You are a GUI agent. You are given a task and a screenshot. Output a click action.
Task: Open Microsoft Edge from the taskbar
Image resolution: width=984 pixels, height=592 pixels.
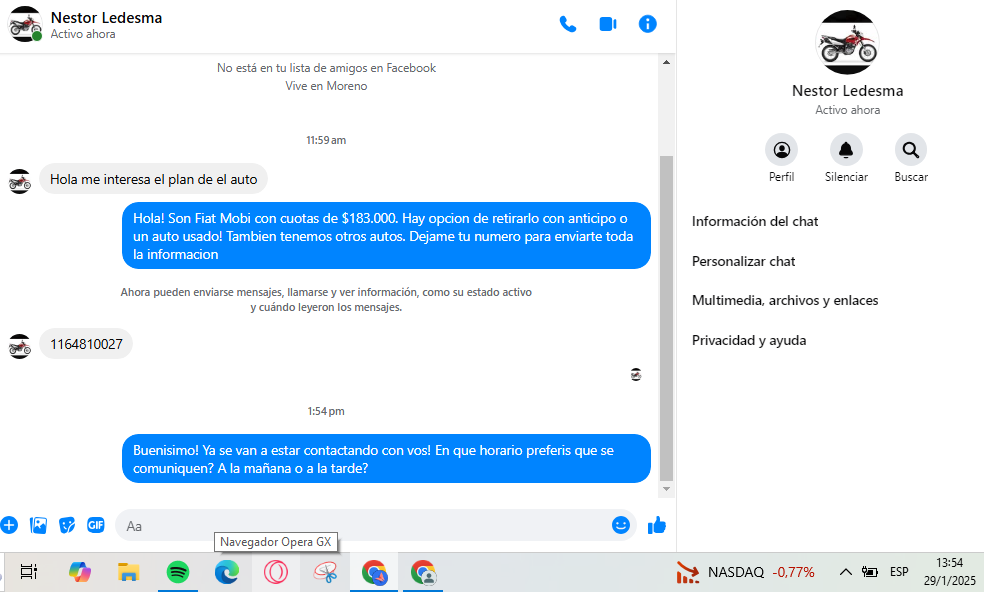(227, 572)
